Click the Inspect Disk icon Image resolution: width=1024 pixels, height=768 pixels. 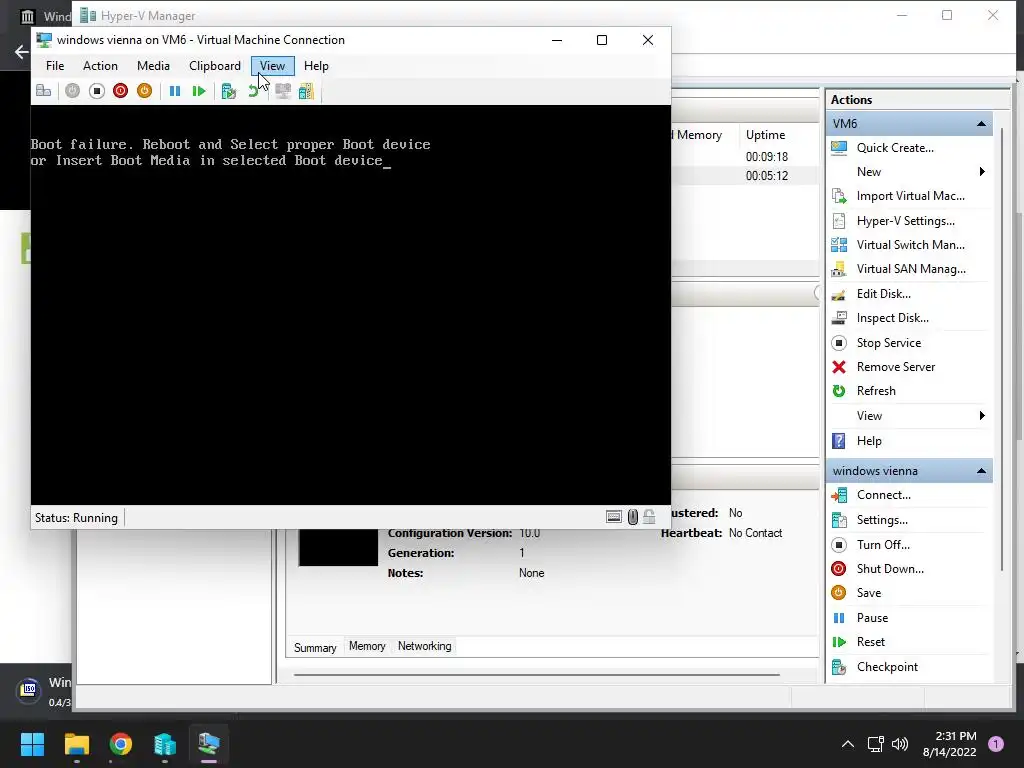(x=839, y=318)
